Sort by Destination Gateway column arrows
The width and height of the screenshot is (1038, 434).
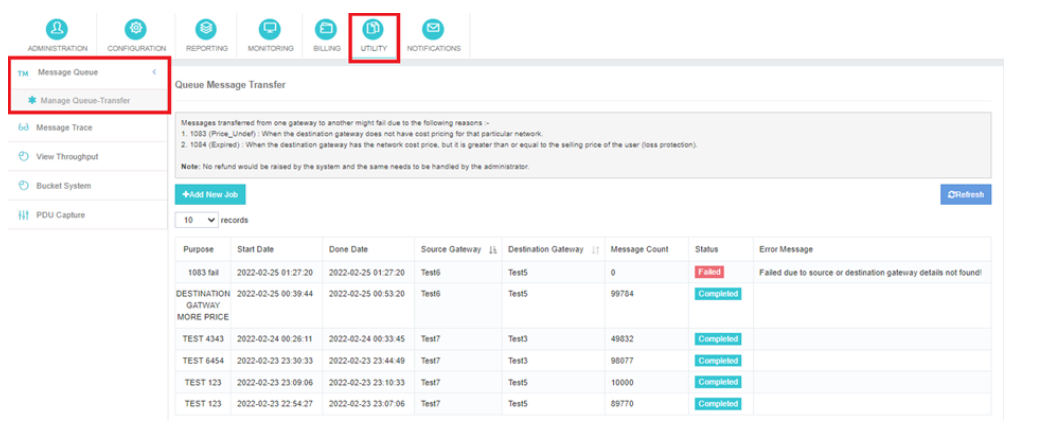[x=595, y=250]
